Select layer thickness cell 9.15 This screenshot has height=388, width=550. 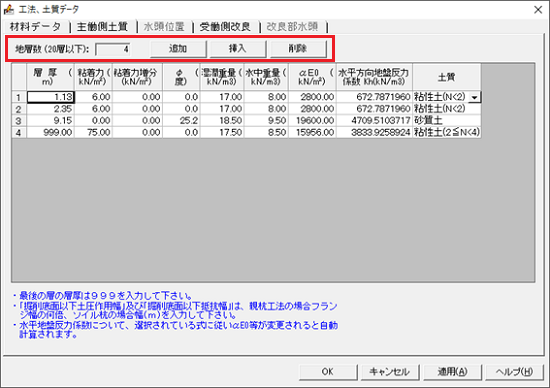[51, 121]
